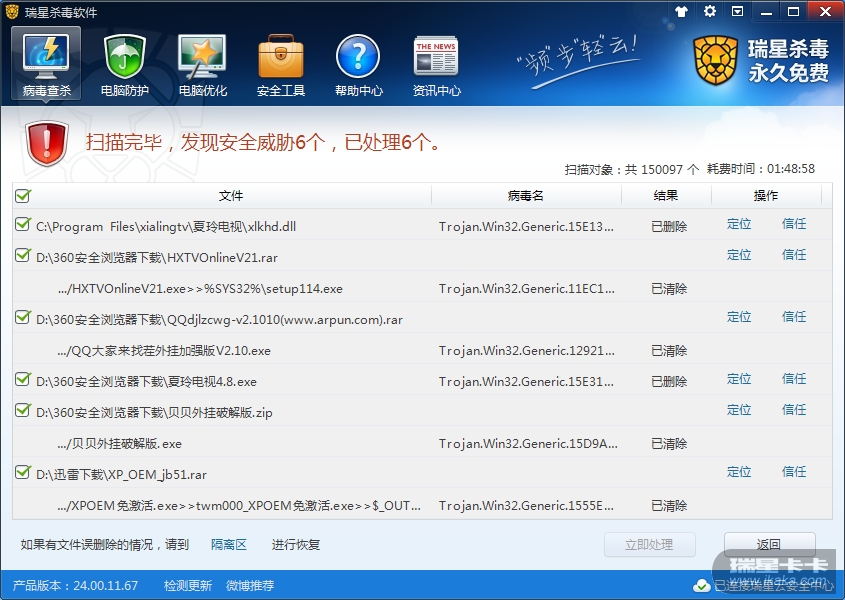
Task: Click the Rising lion logo
Action: click(x=715, y=60)
